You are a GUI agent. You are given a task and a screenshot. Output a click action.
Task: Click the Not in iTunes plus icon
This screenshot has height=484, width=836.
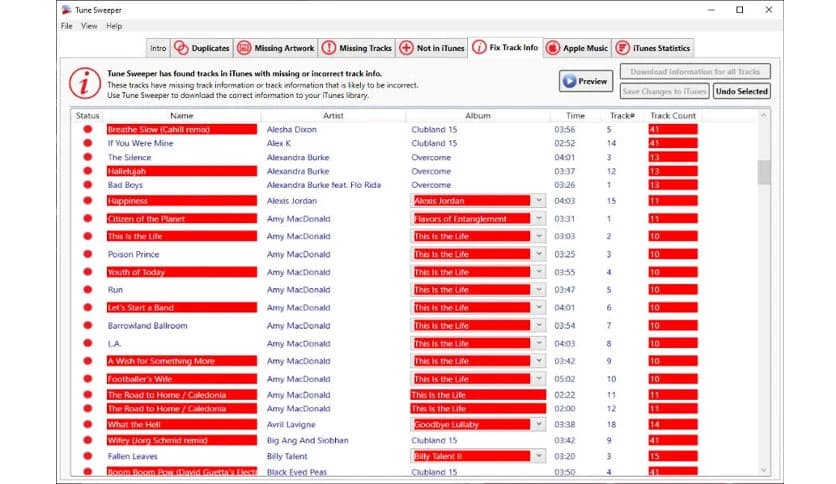click(406, 48)
